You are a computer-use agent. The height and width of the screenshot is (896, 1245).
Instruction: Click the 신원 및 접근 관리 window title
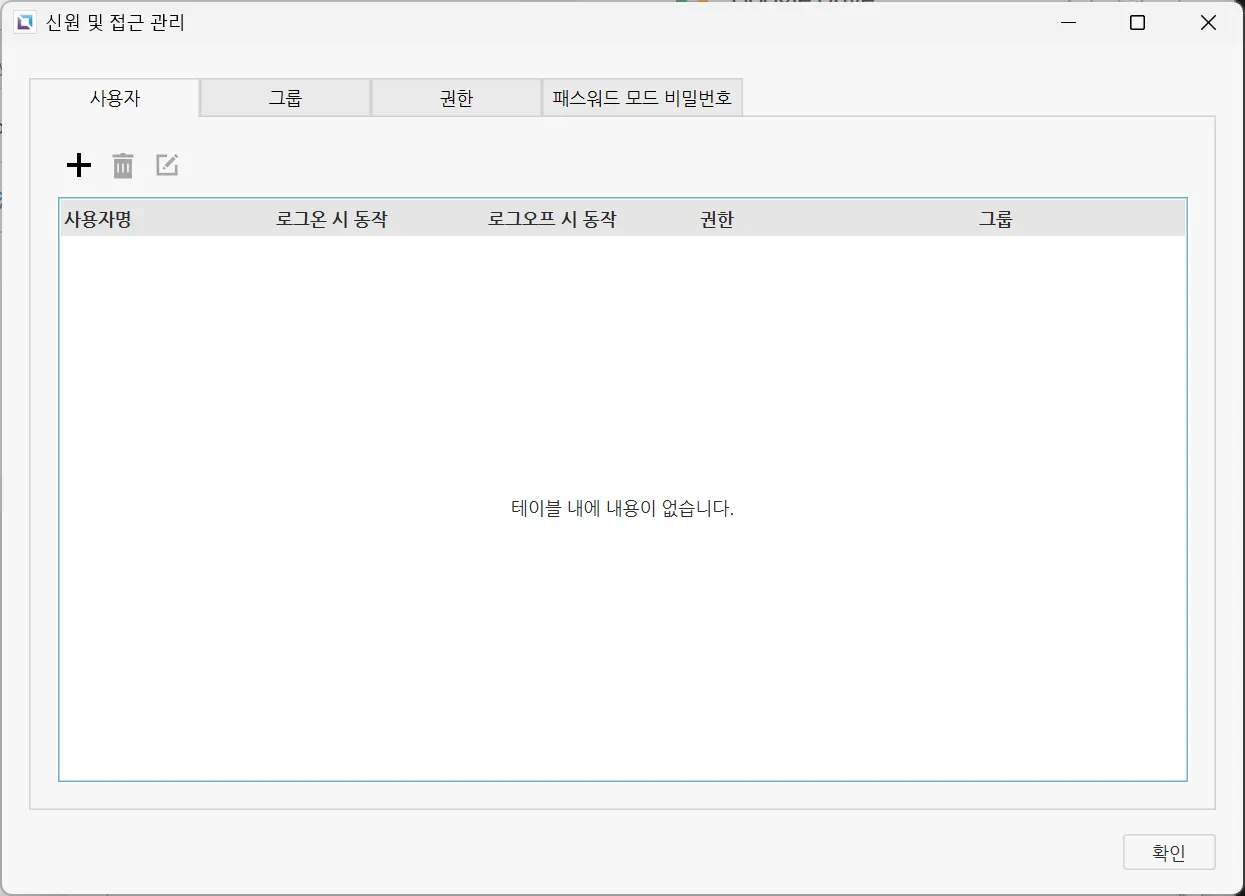(x=115, y=23)
